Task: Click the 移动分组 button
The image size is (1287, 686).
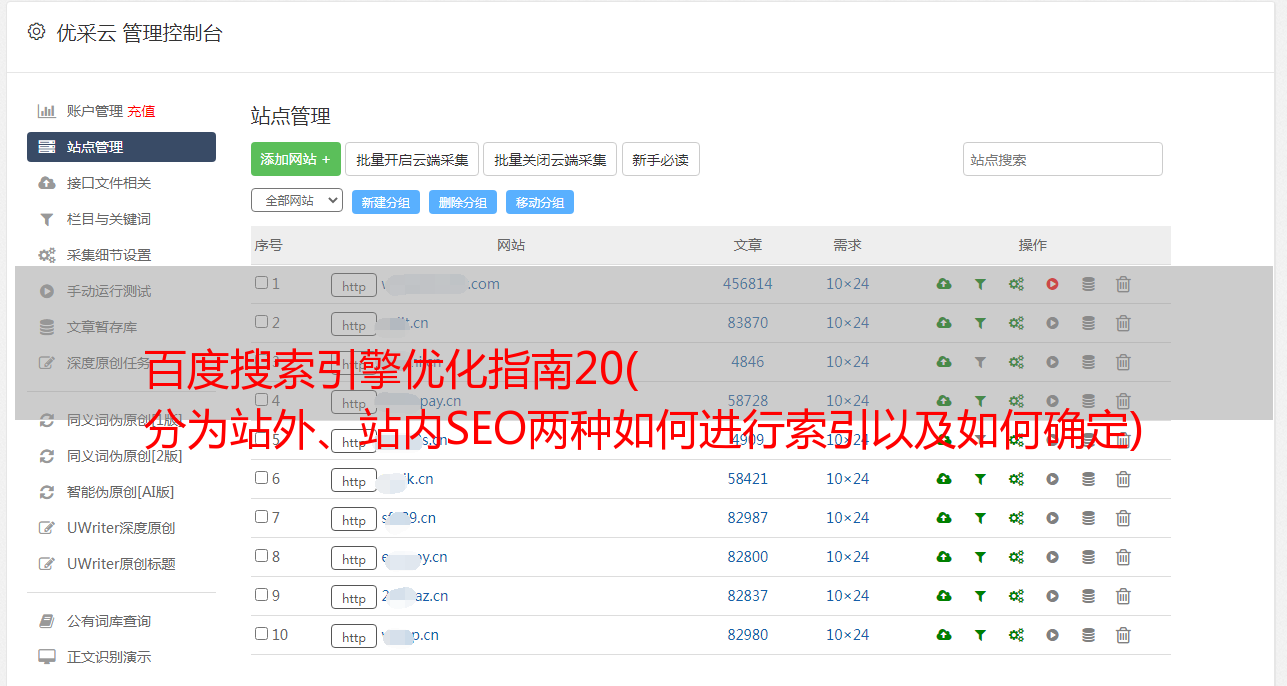Action: pos(540,202)
